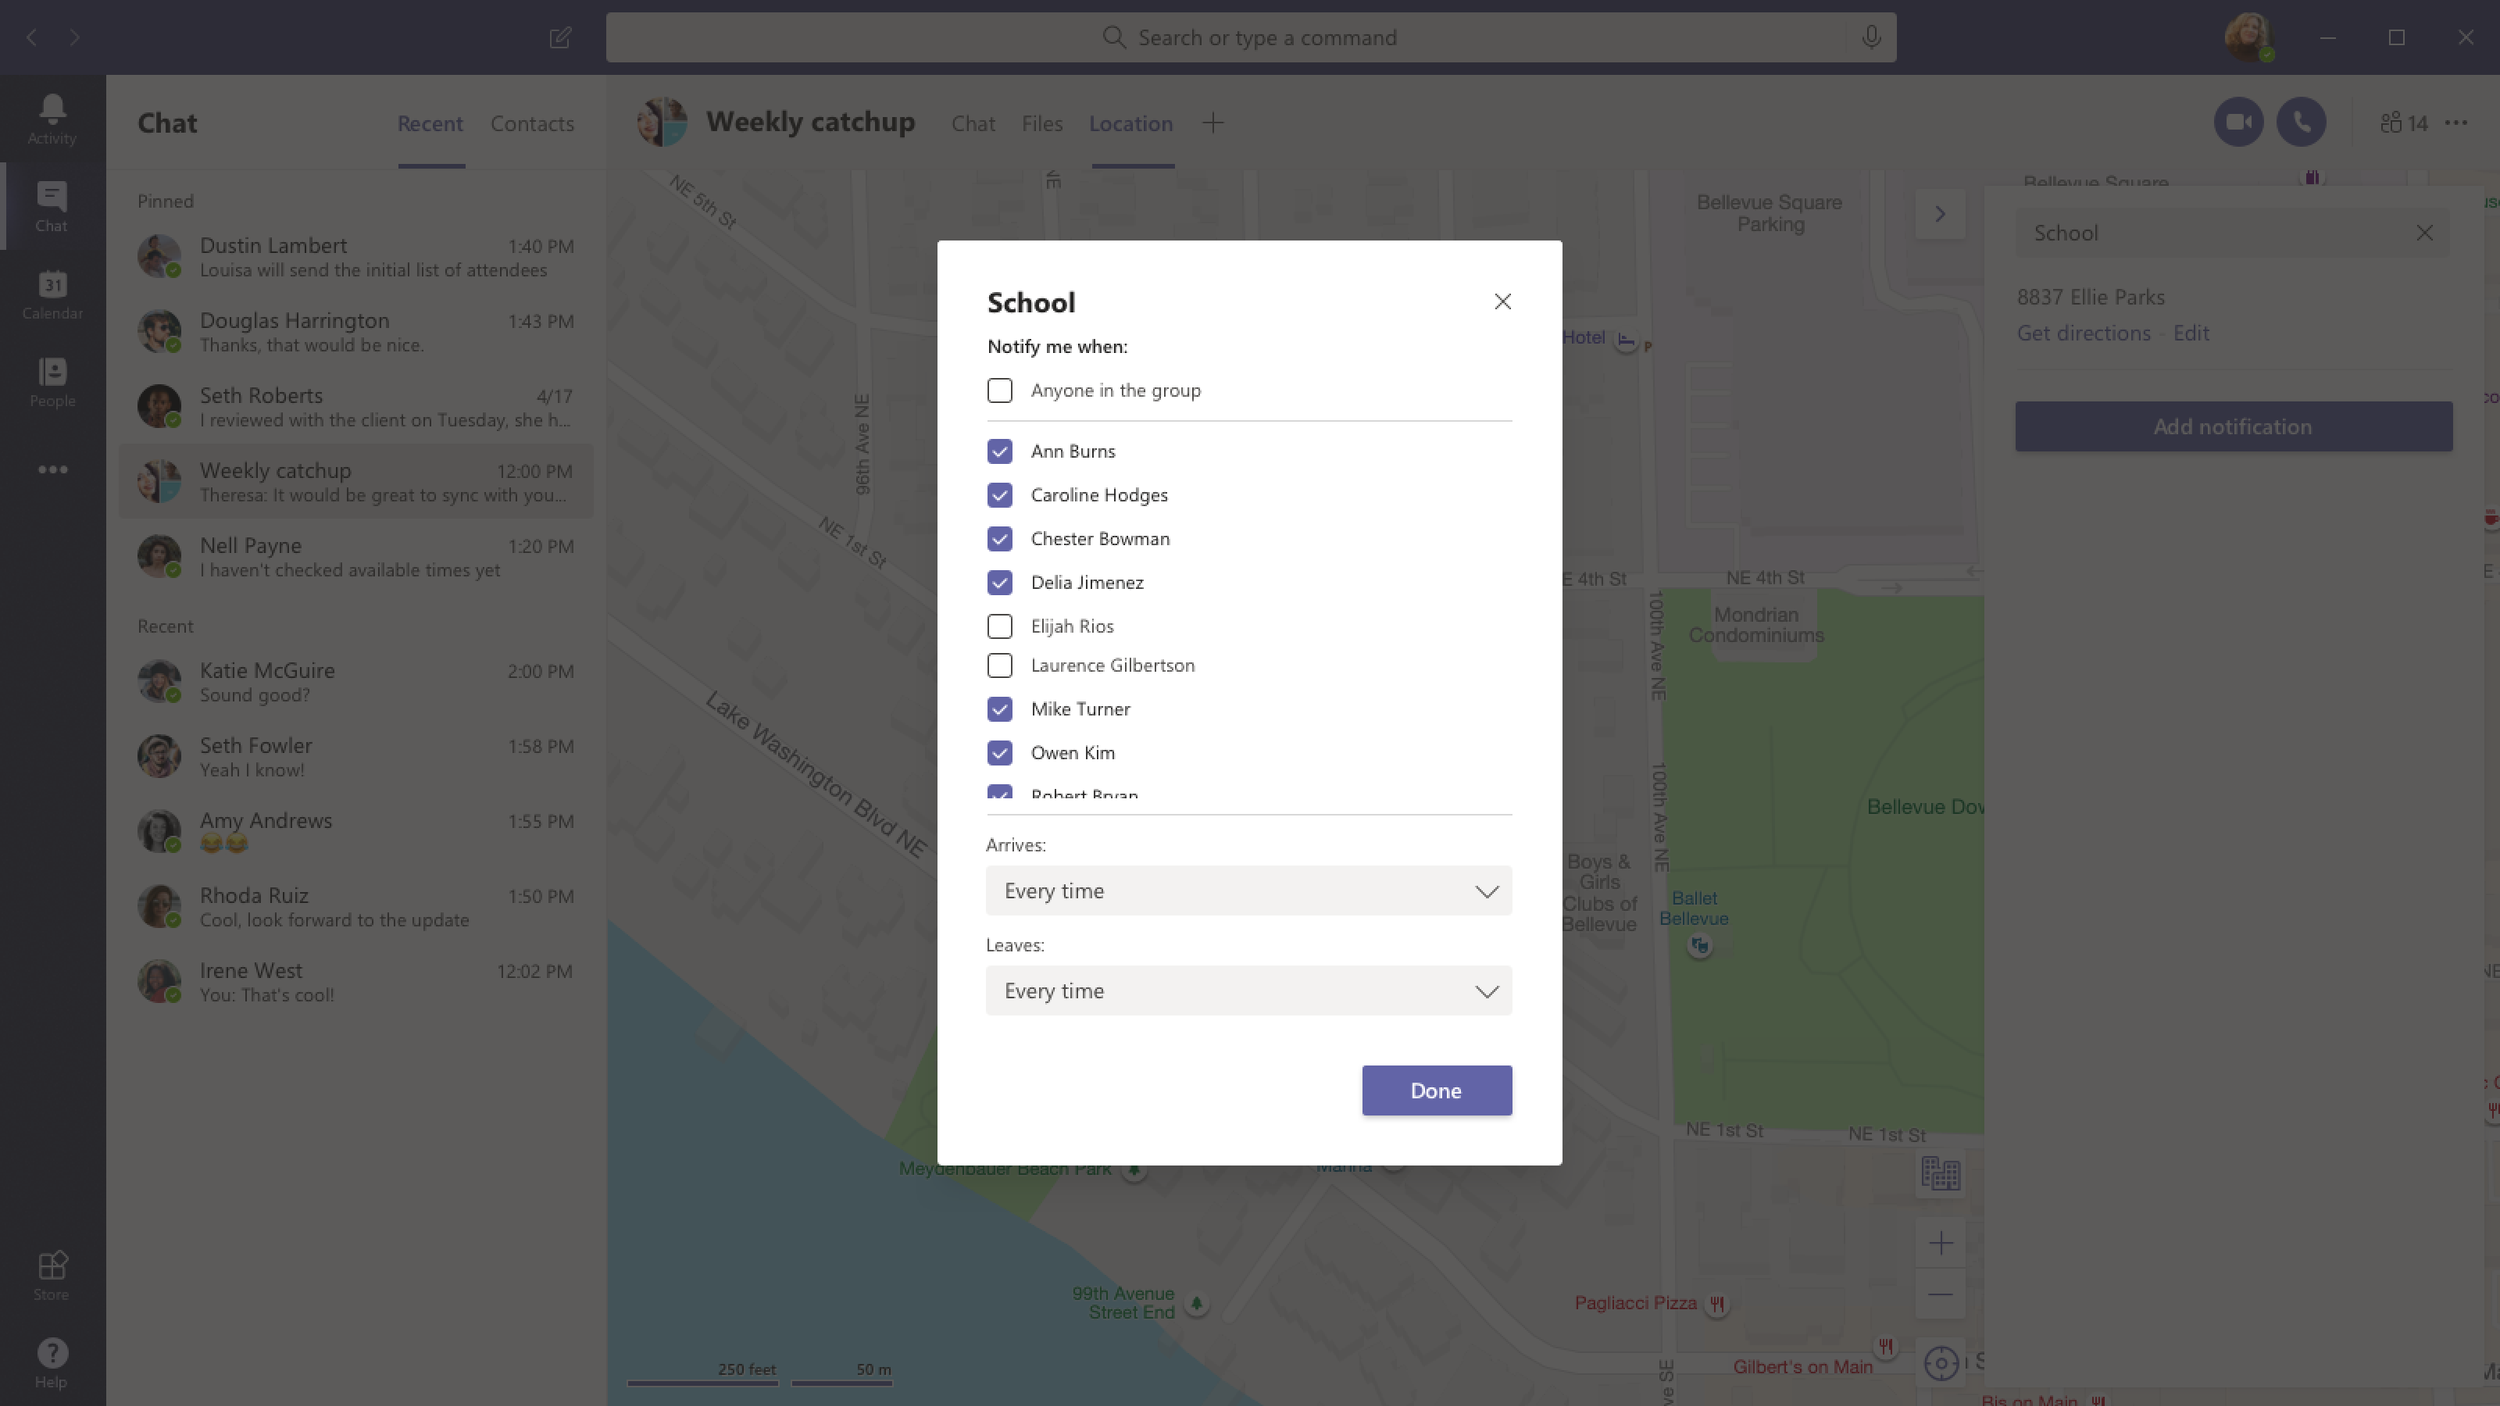This screenshot has width=2500, height=1406.
Task: Select the Weekly catchup chat in list
Action: (x=356, y=481)
